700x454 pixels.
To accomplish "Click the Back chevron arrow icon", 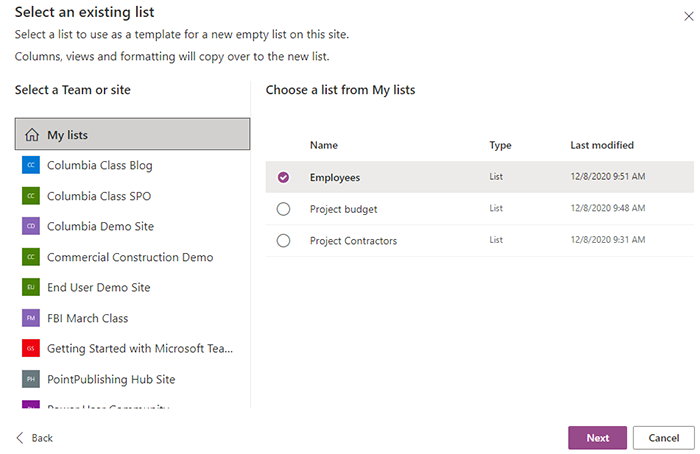I will 20,437.
